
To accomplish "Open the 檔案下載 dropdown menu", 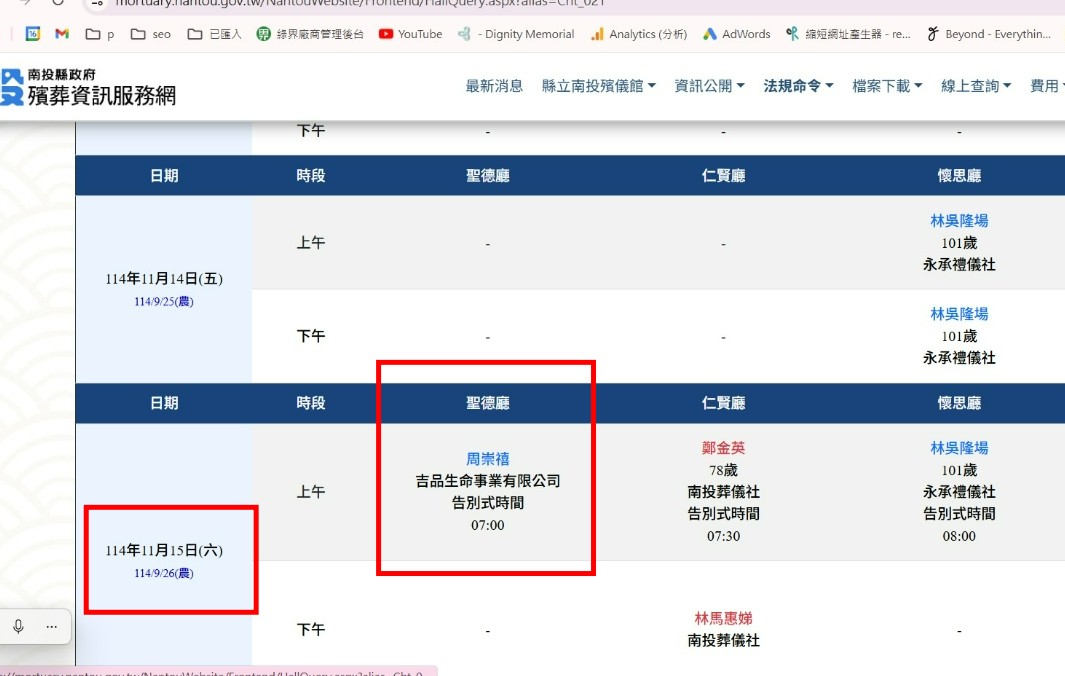I will [887, 86].
